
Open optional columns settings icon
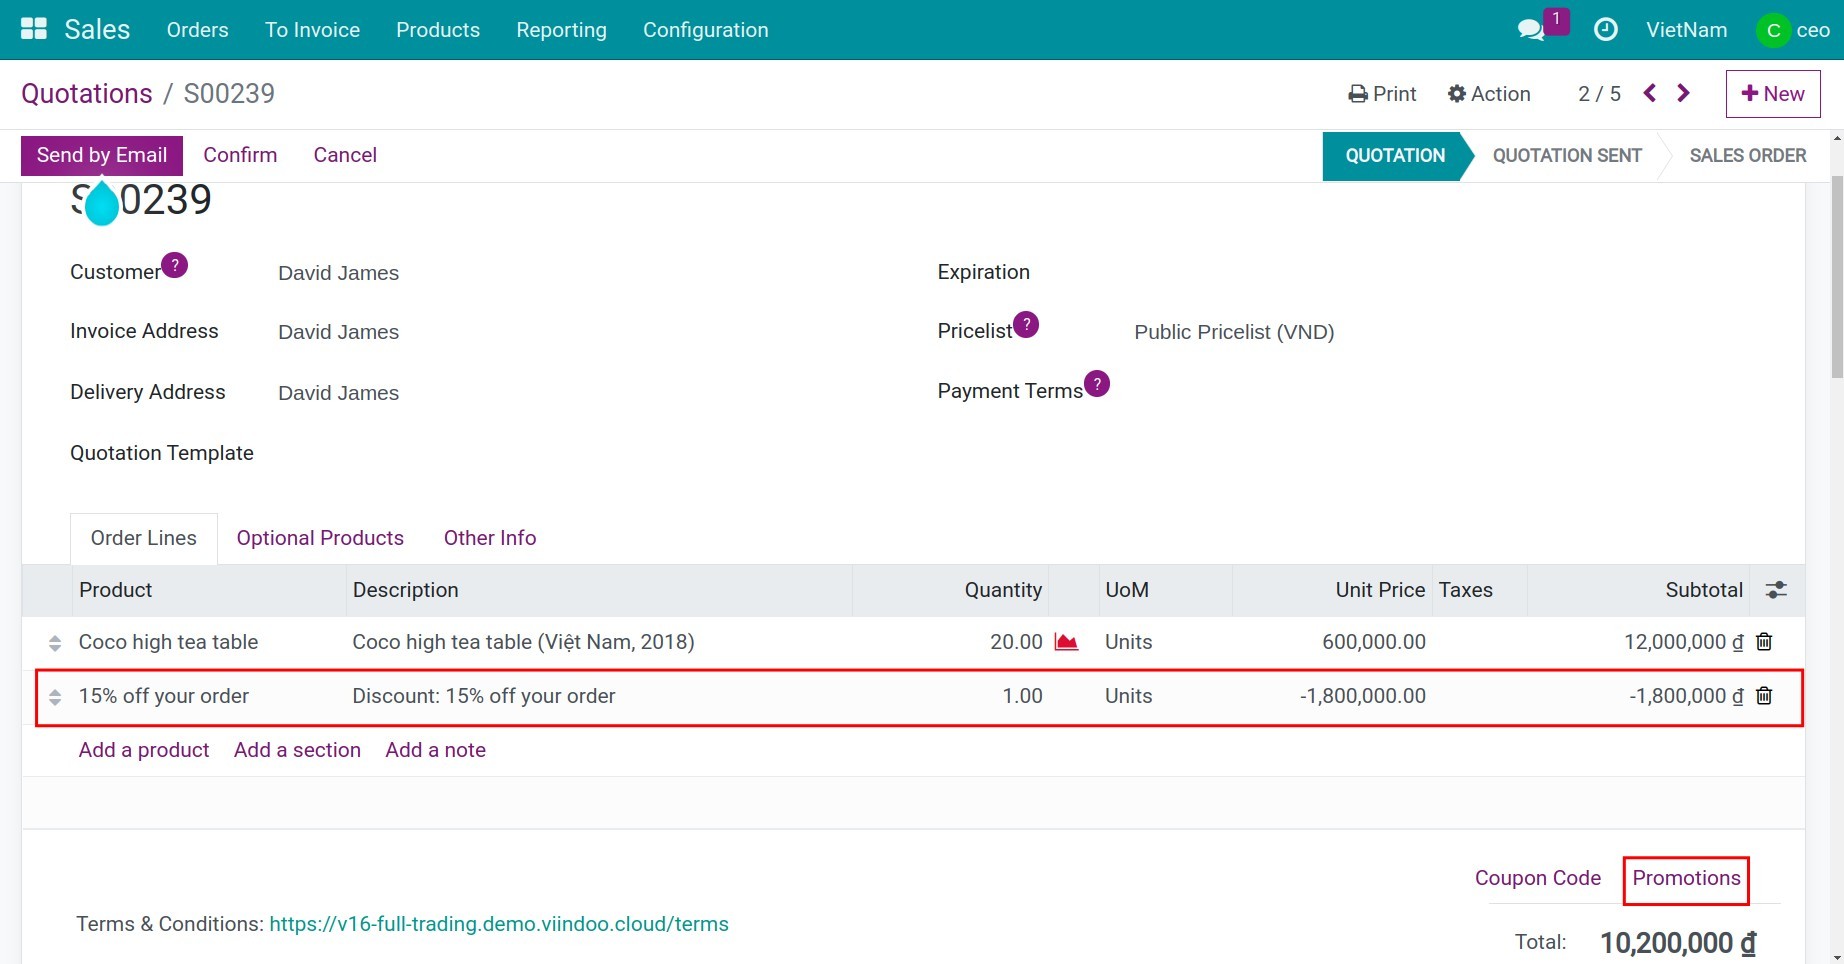pos(1776,590)
